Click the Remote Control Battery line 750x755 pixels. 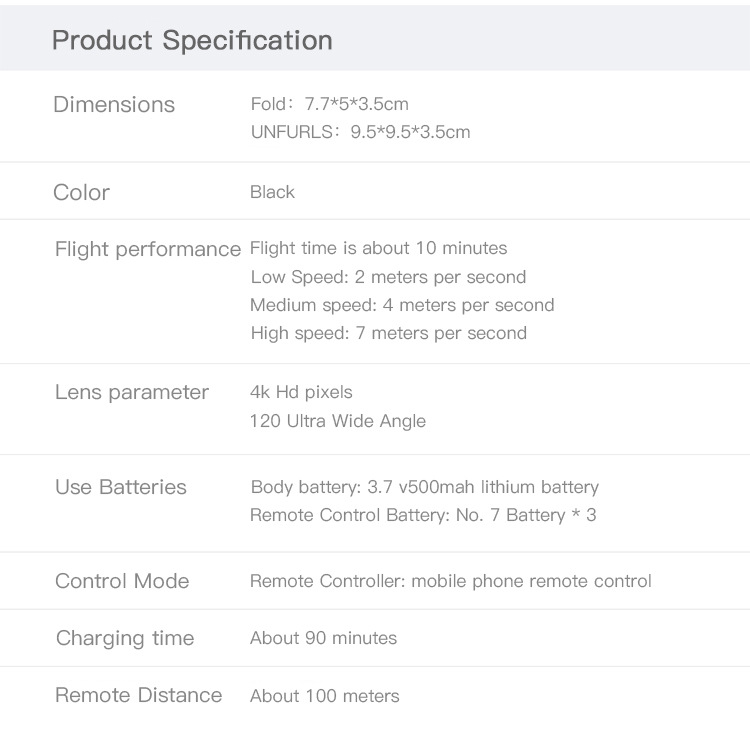[x=423, y=516]
